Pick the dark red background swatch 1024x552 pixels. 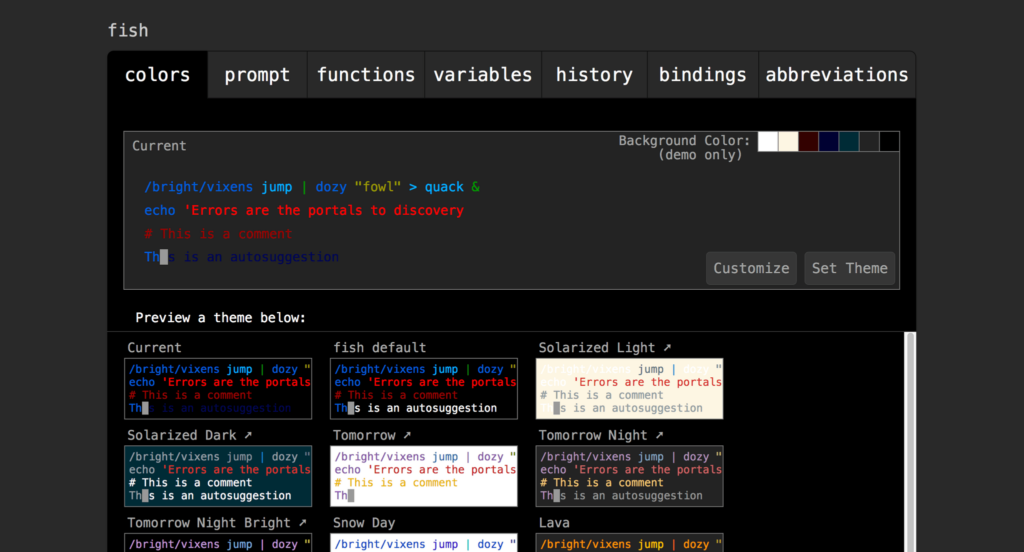pos(808,142)
